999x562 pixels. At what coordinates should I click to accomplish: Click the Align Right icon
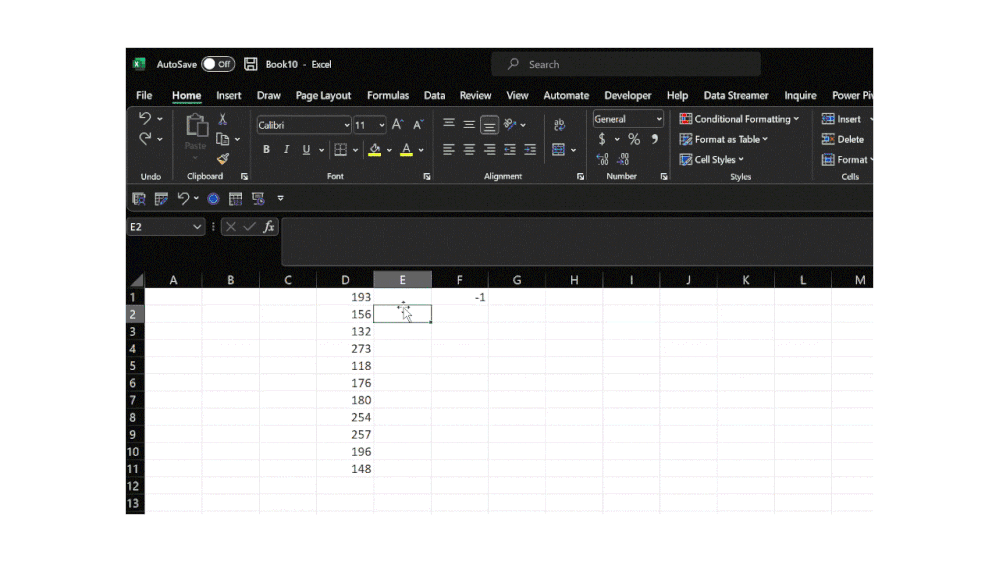[489, 150]
